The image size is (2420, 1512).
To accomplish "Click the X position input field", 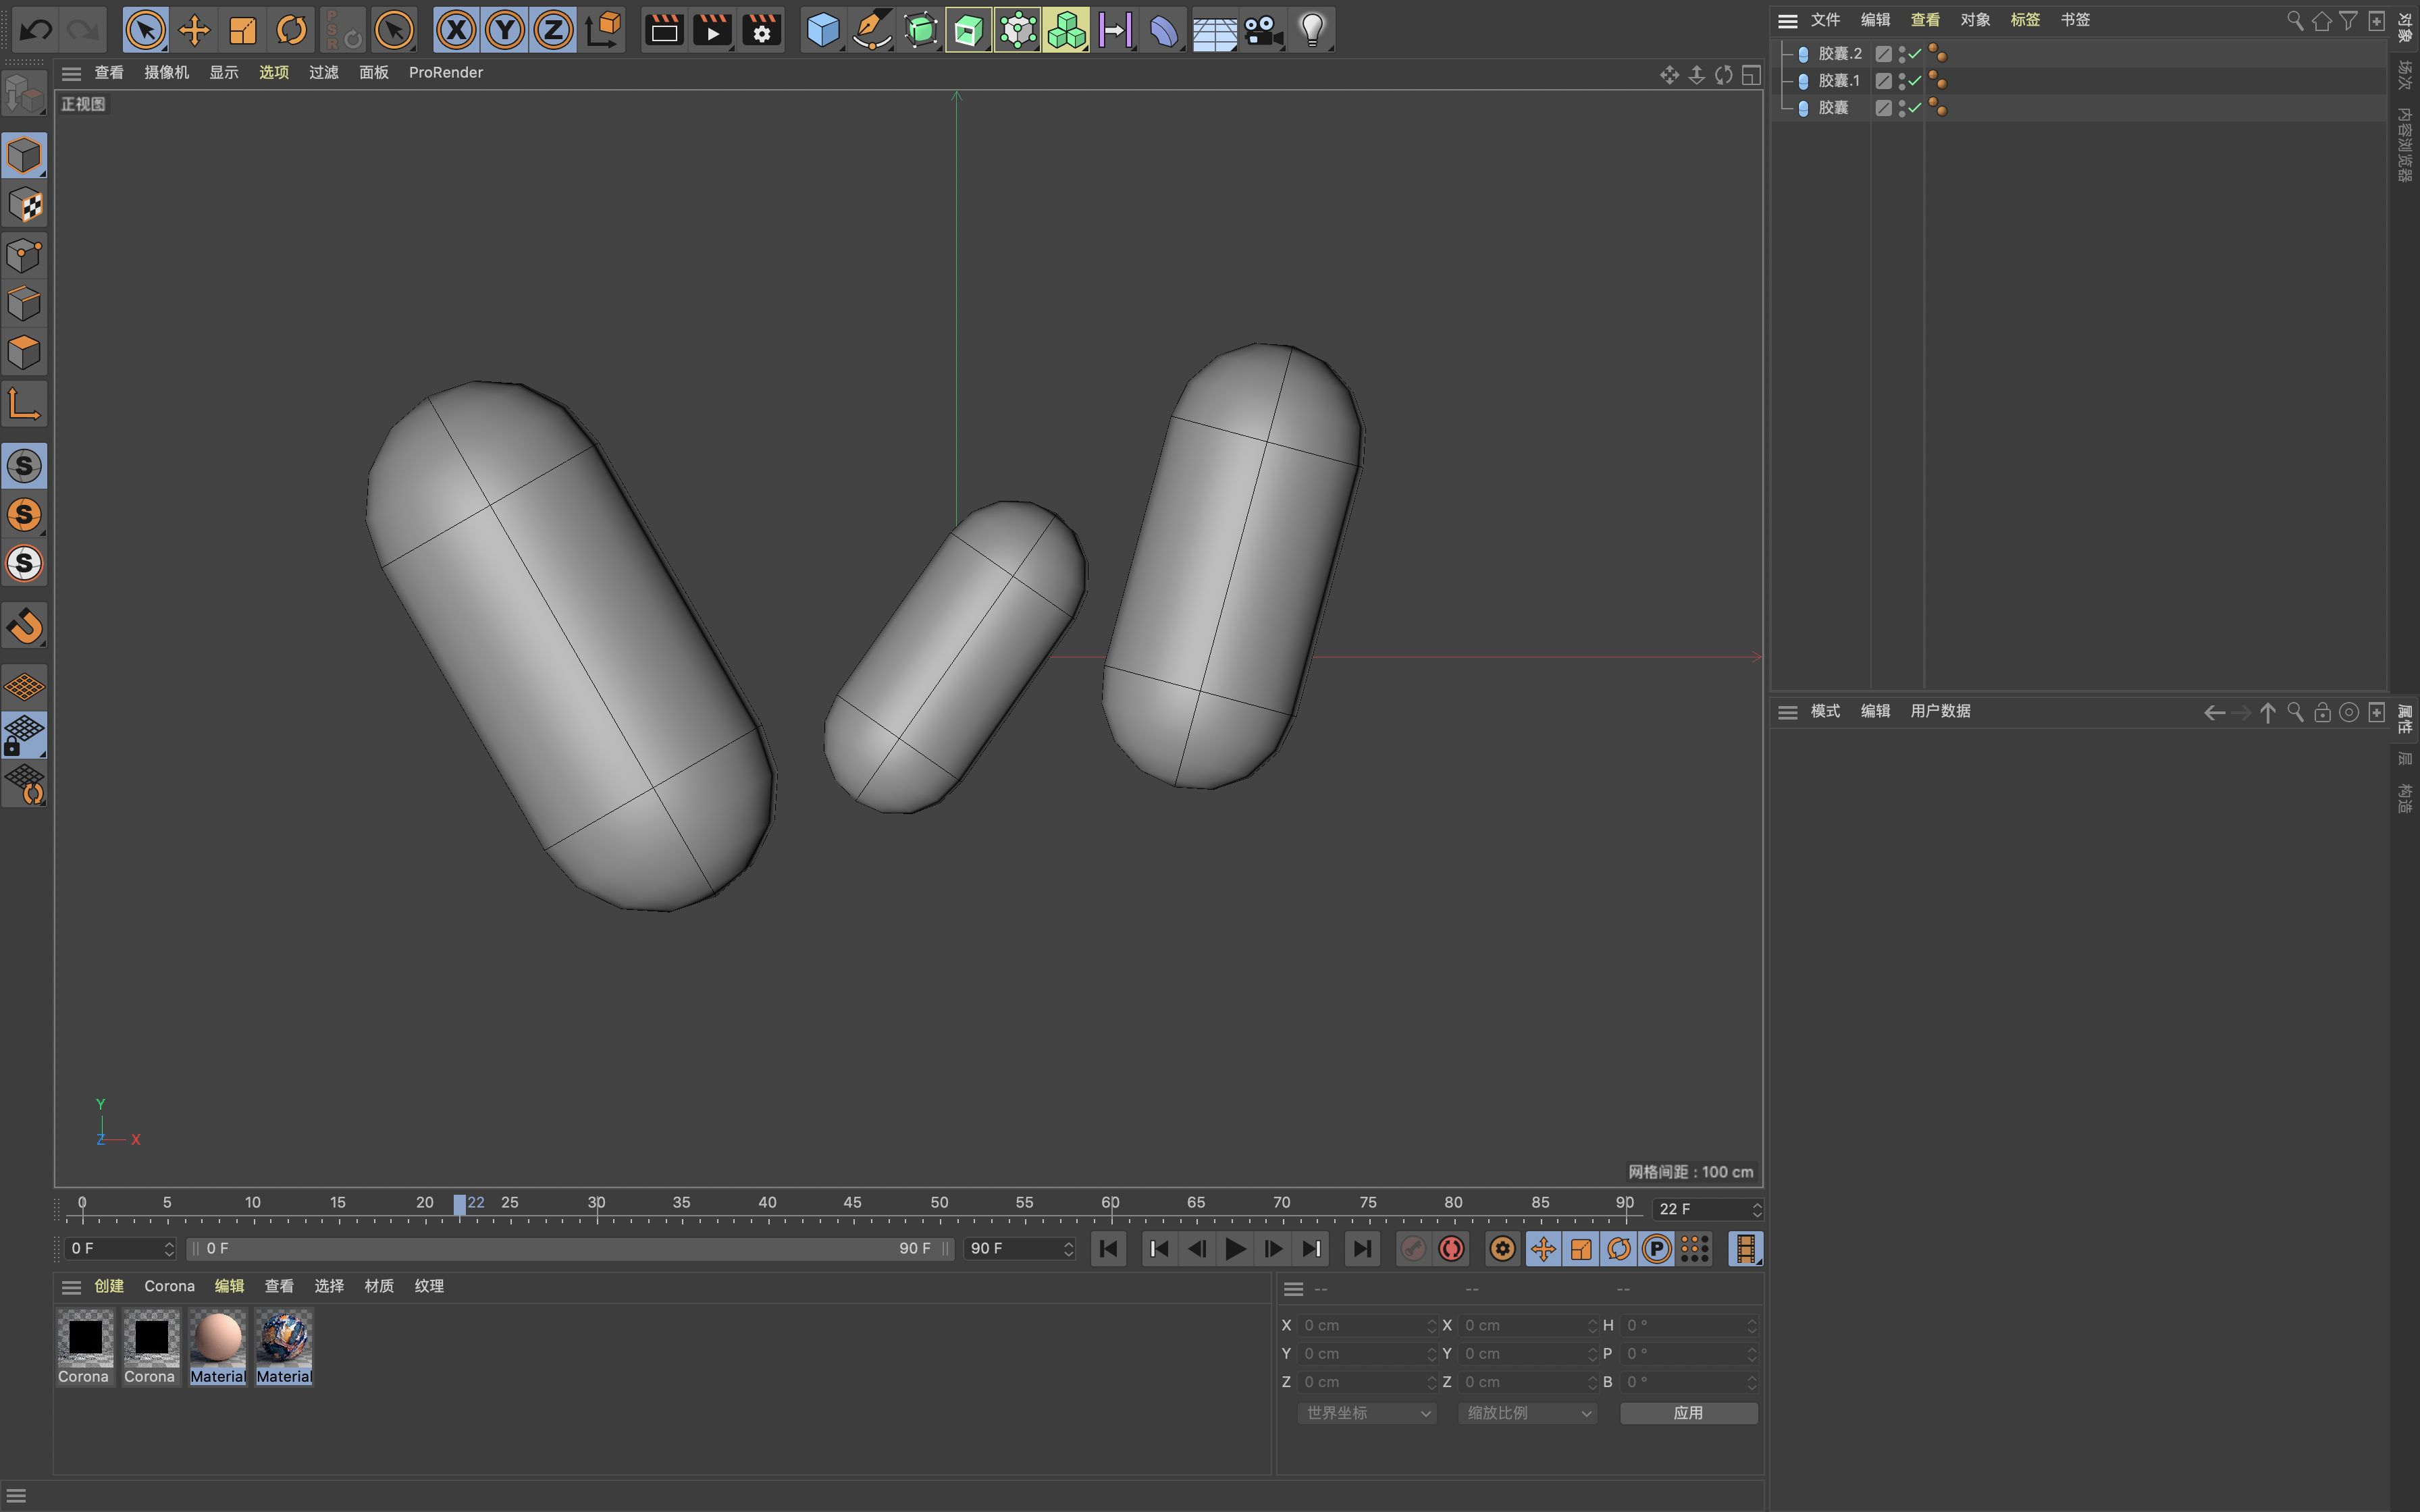I will coord(1367,1326).
